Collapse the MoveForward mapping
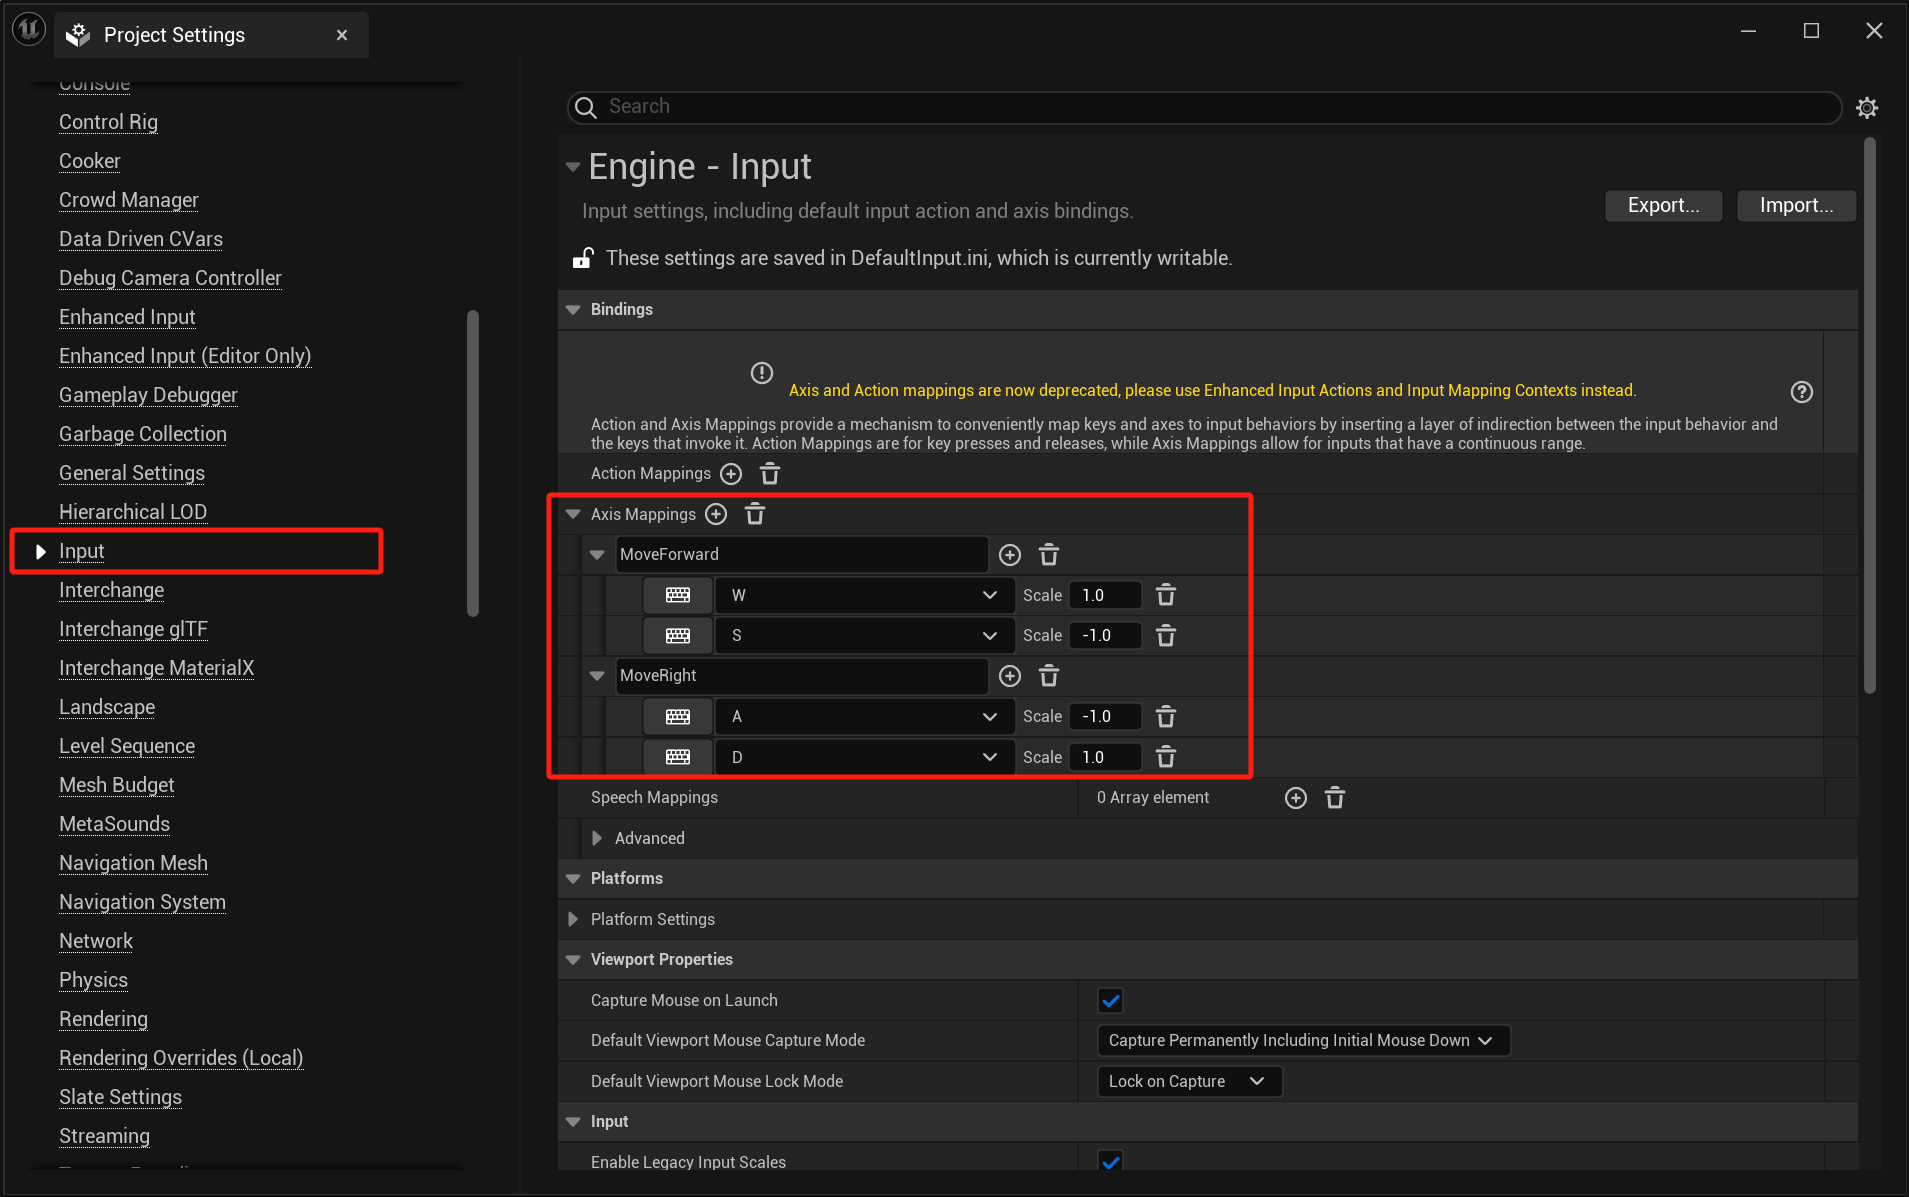Viewport: 1909px width, 1197px height. click(597, 555)
